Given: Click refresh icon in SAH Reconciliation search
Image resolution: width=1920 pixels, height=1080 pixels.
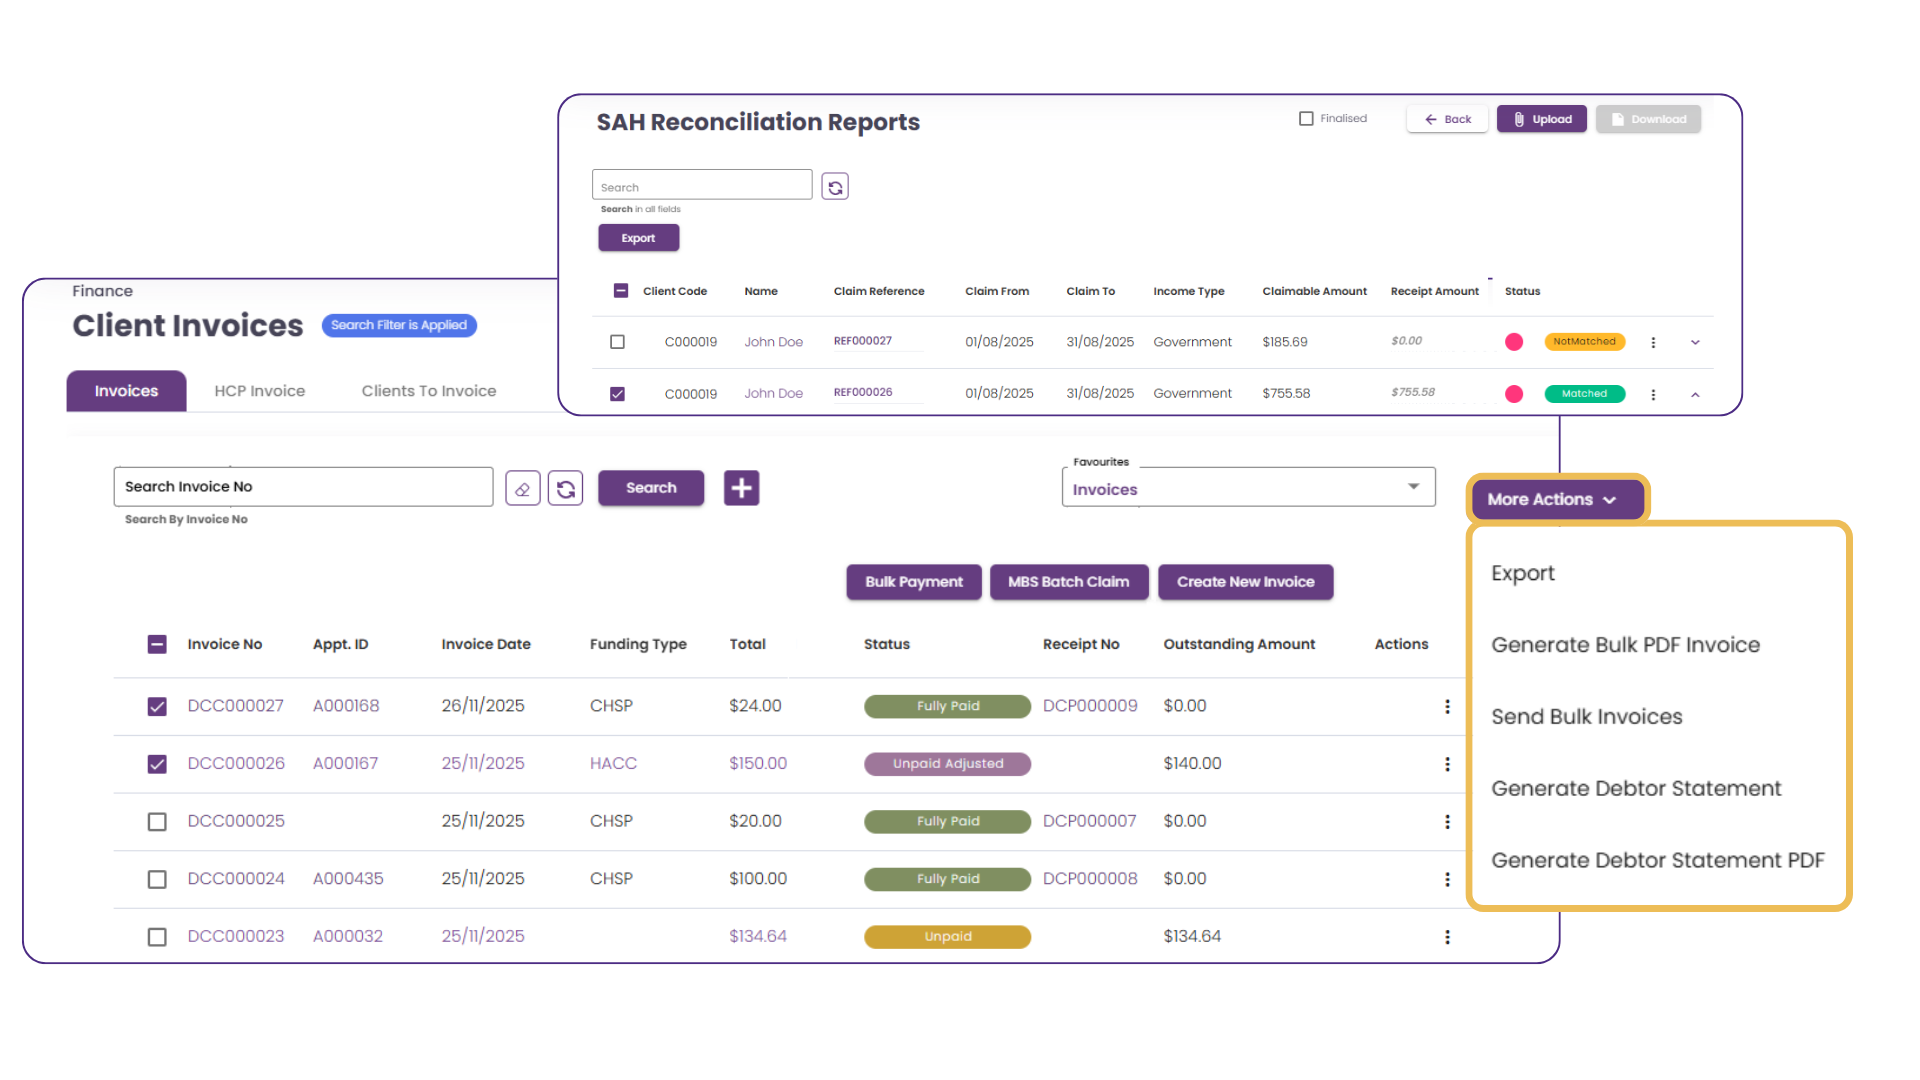Looking at the screenshot, I should coord(835,187).
